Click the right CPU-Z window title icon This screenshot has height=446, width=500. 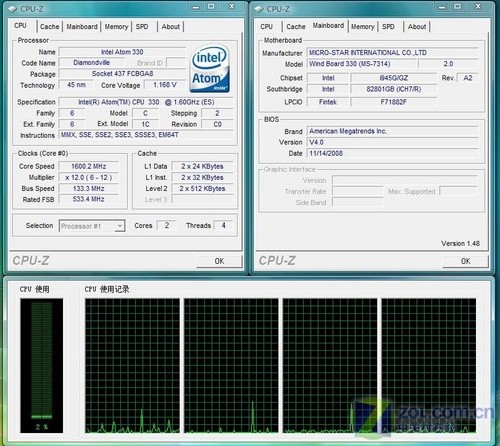259,9
